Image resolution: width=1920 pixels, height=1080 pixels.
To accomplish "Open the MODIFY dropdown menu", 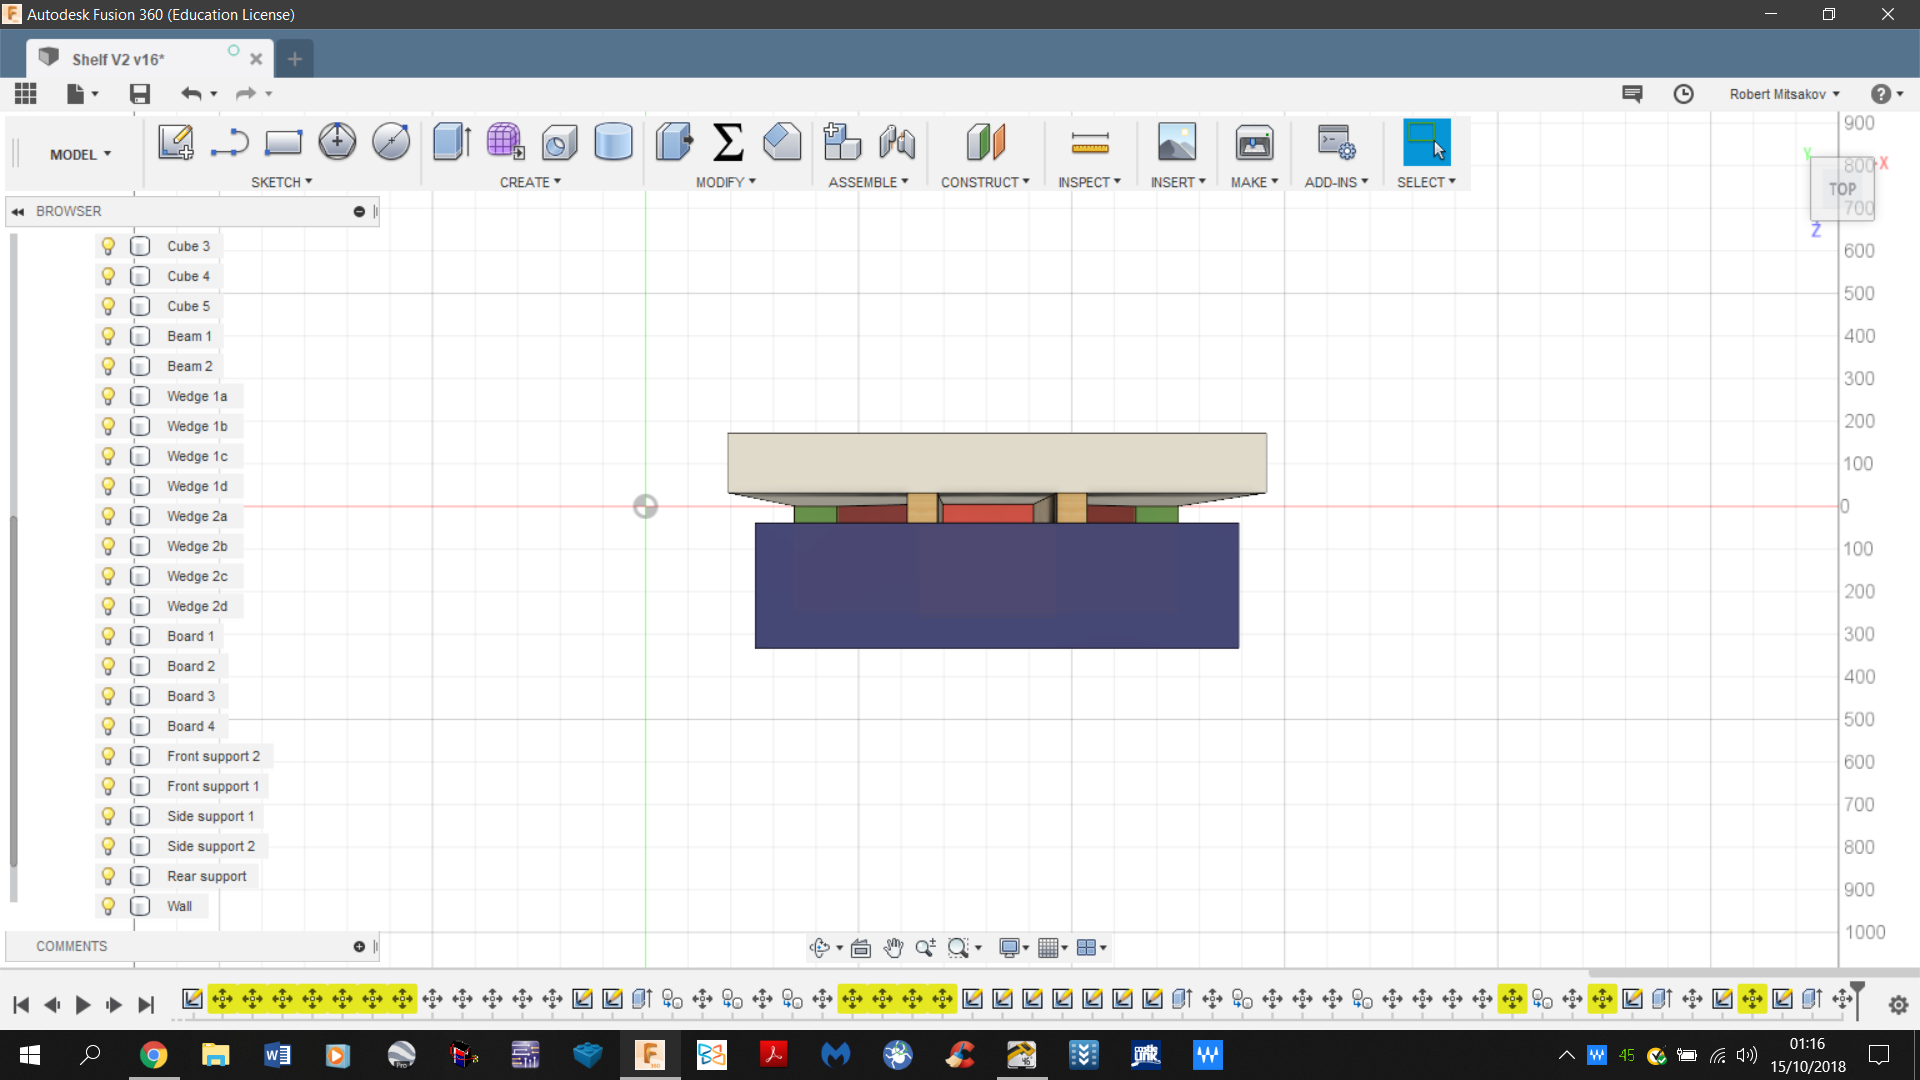I will coord(726,182).
